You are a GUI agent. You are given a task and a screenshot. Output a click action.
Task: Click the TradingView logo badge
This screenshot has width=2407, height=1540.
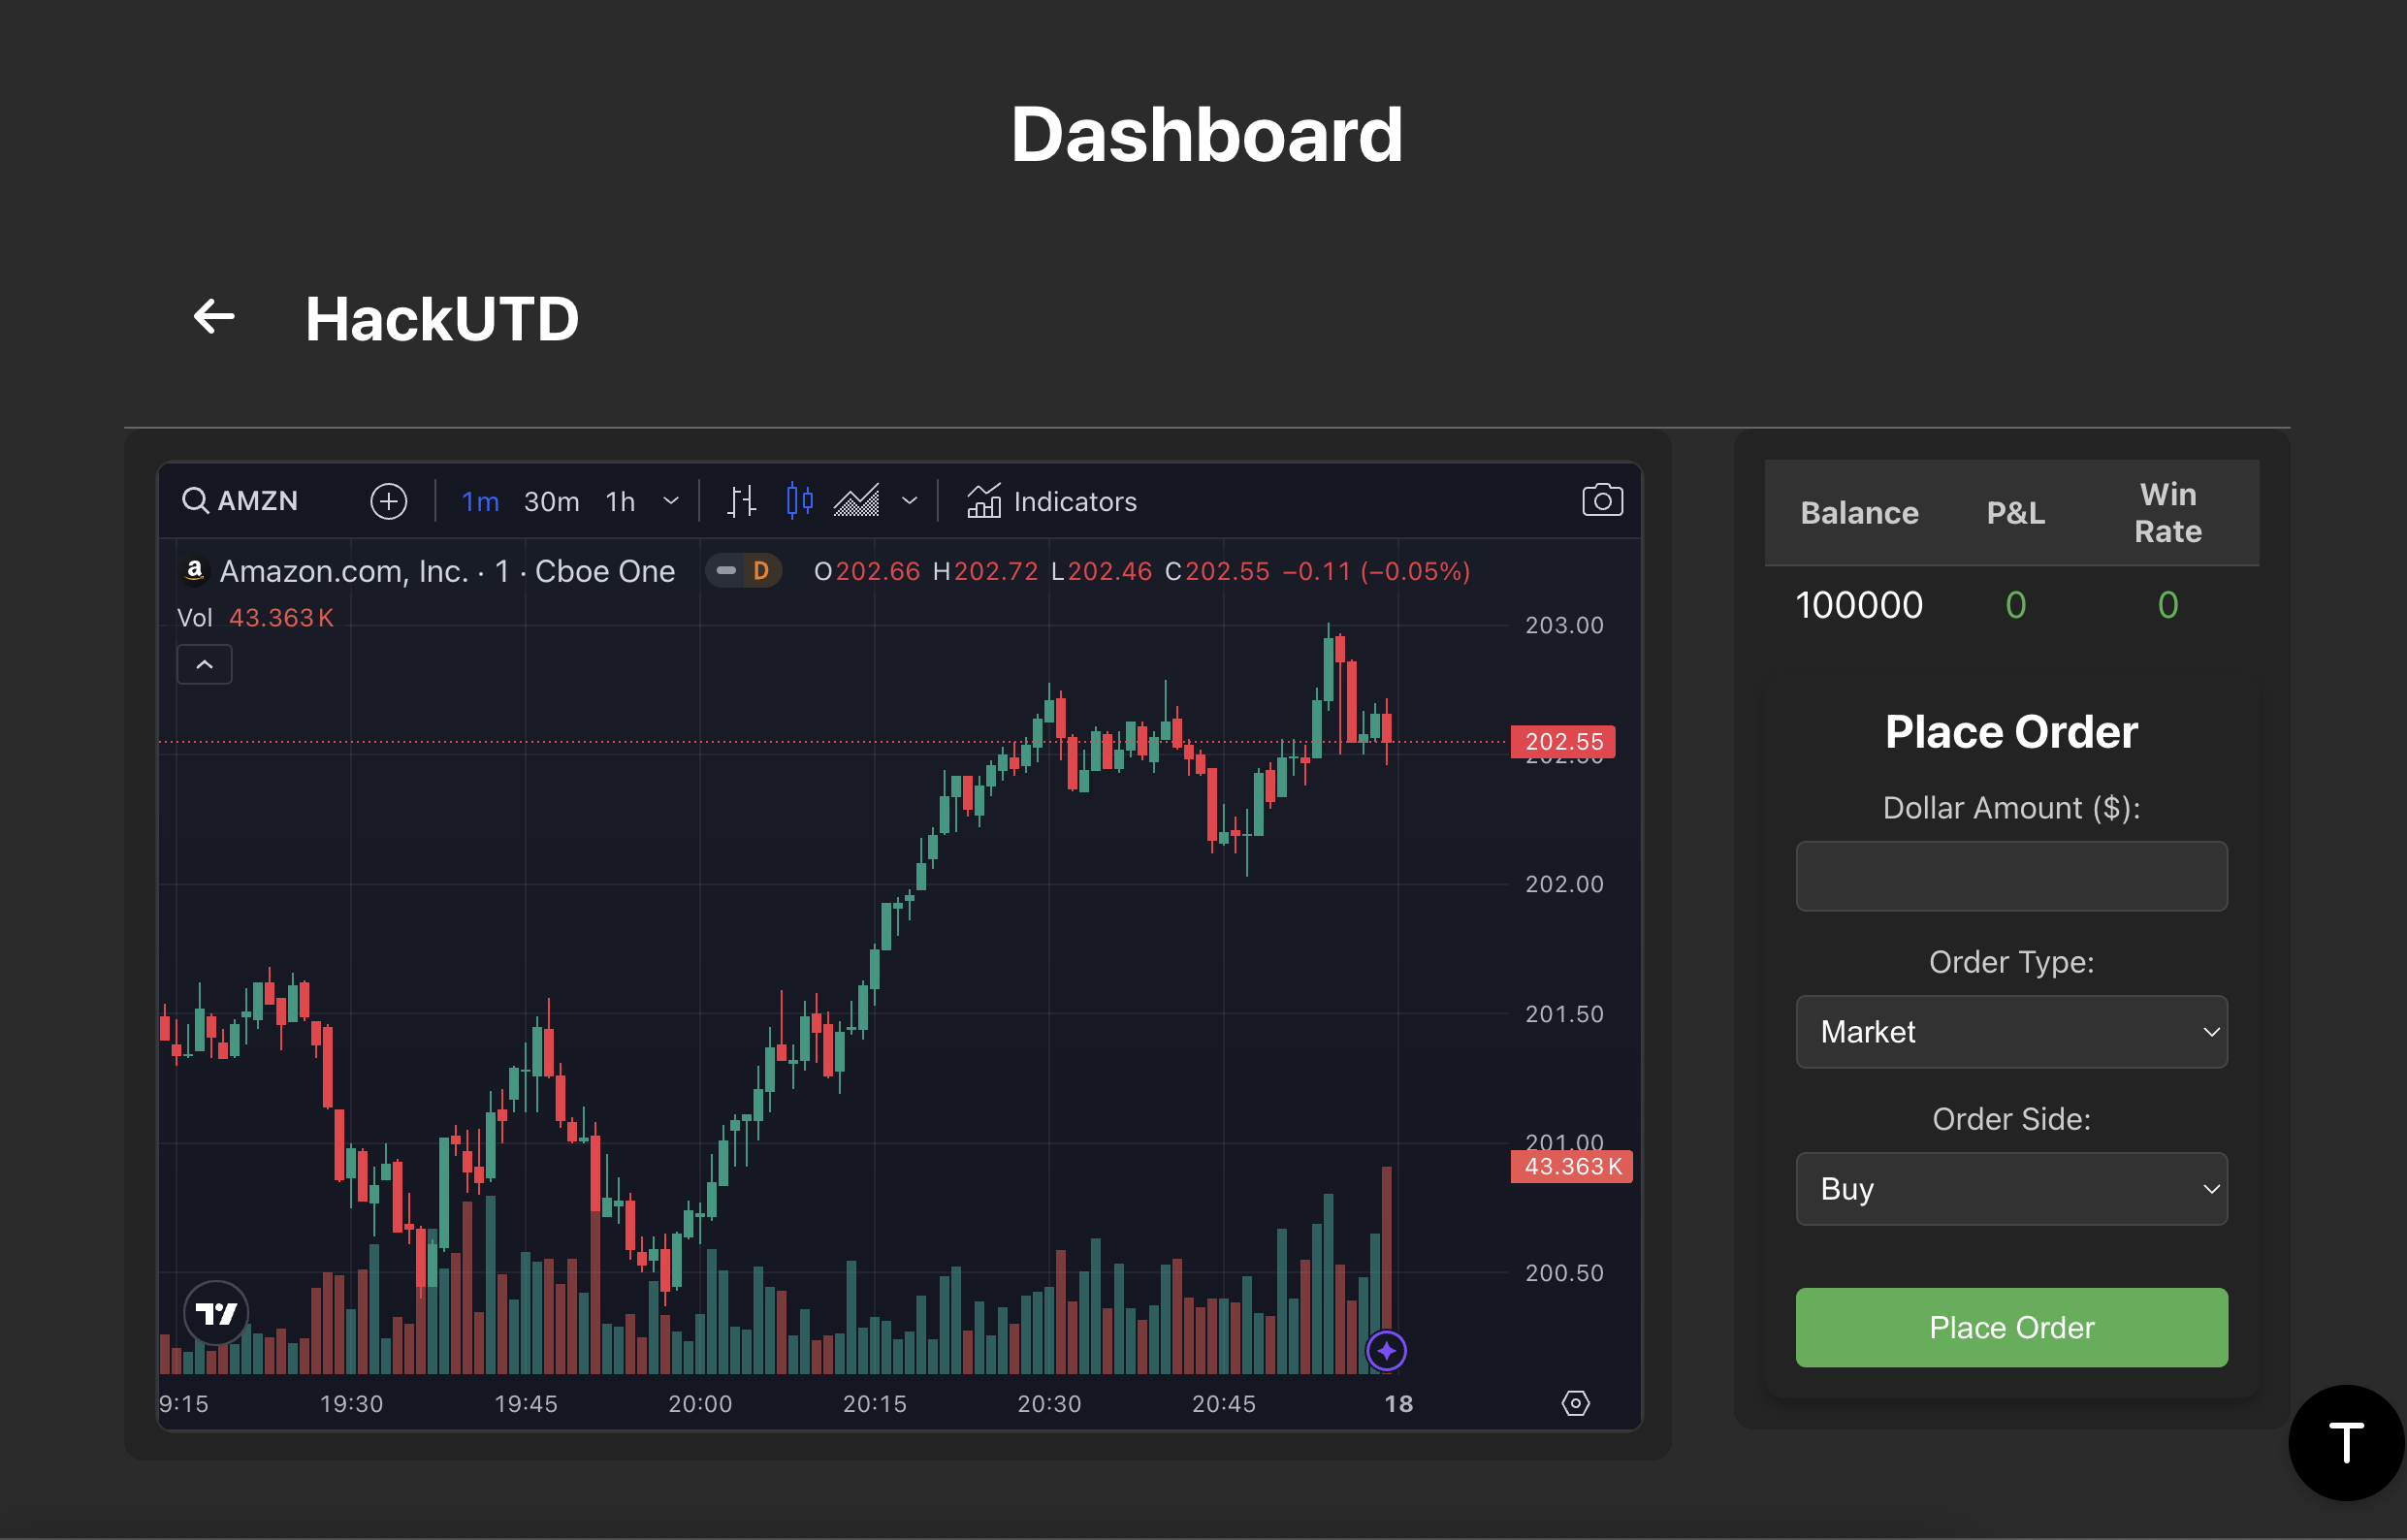point(216,1313)
